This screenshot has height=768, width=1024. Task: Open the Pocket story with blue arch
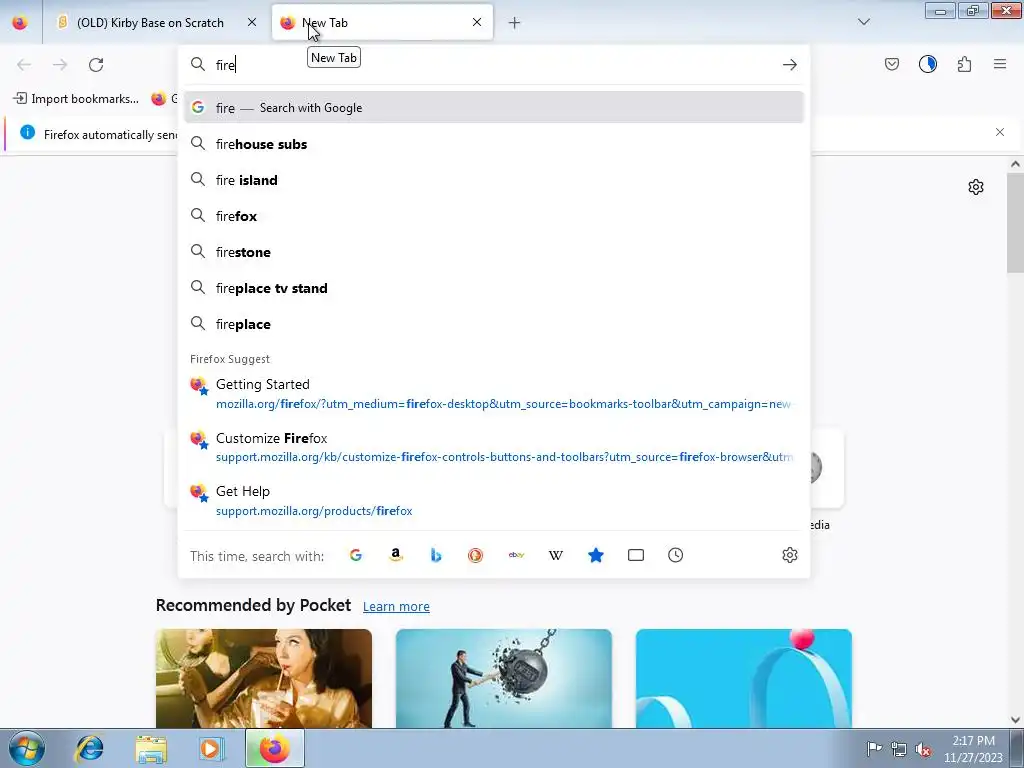[744, 678]
